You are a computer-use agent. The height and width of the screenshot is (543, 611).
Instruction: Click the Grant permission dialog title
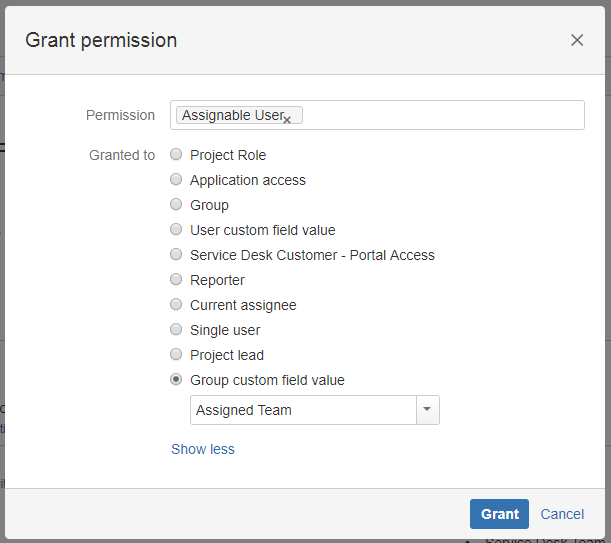101,40
